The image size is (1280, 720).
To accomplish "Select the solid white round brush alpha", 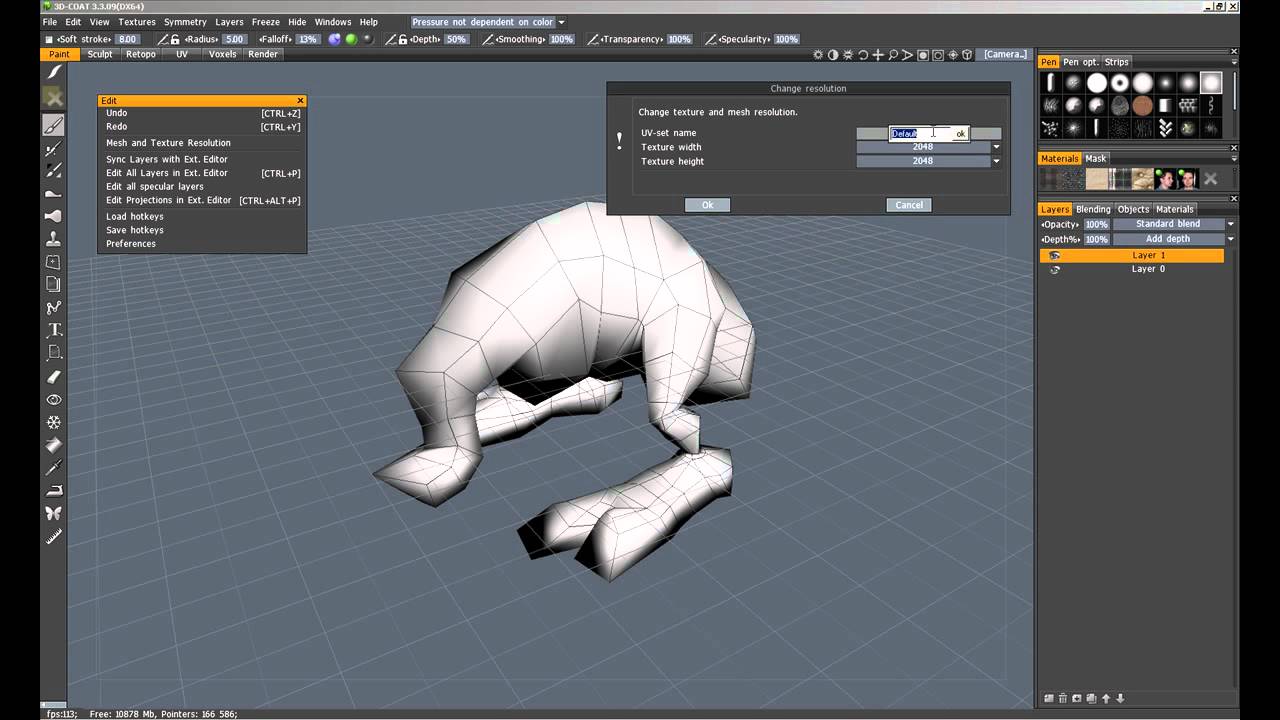I will 1097,83.
